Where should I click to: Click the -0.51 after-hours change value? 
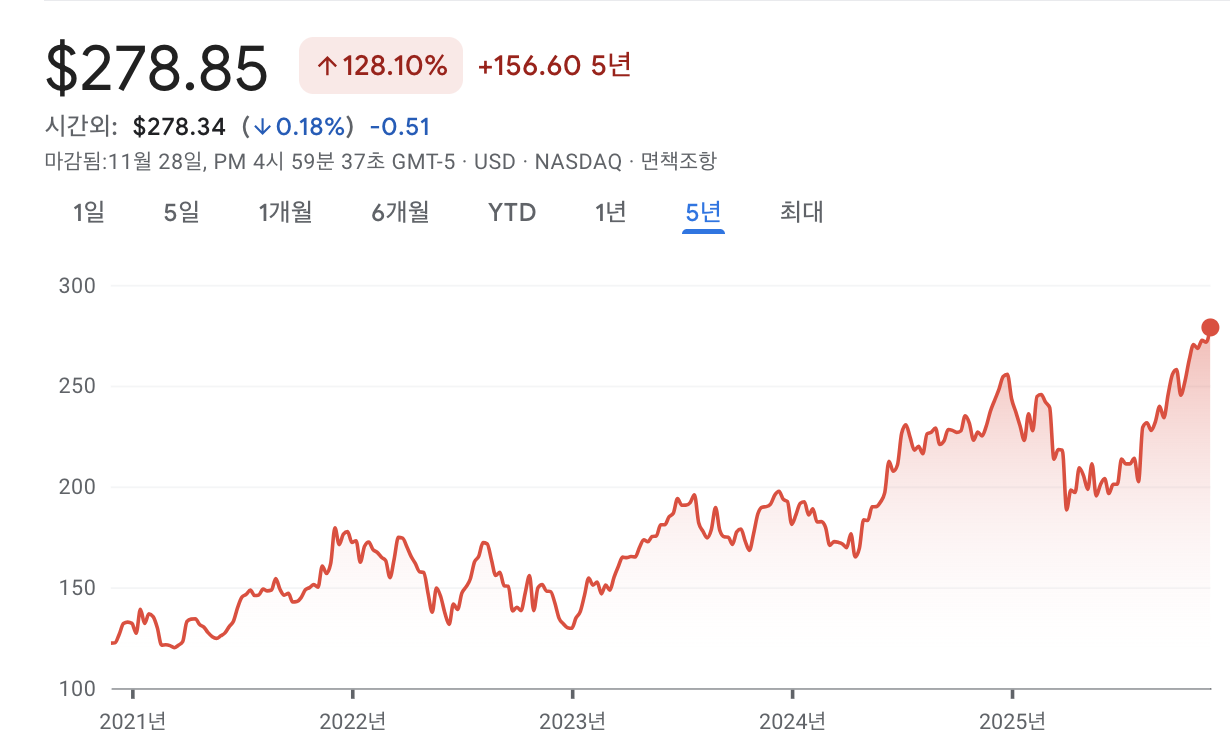[400, 127]
